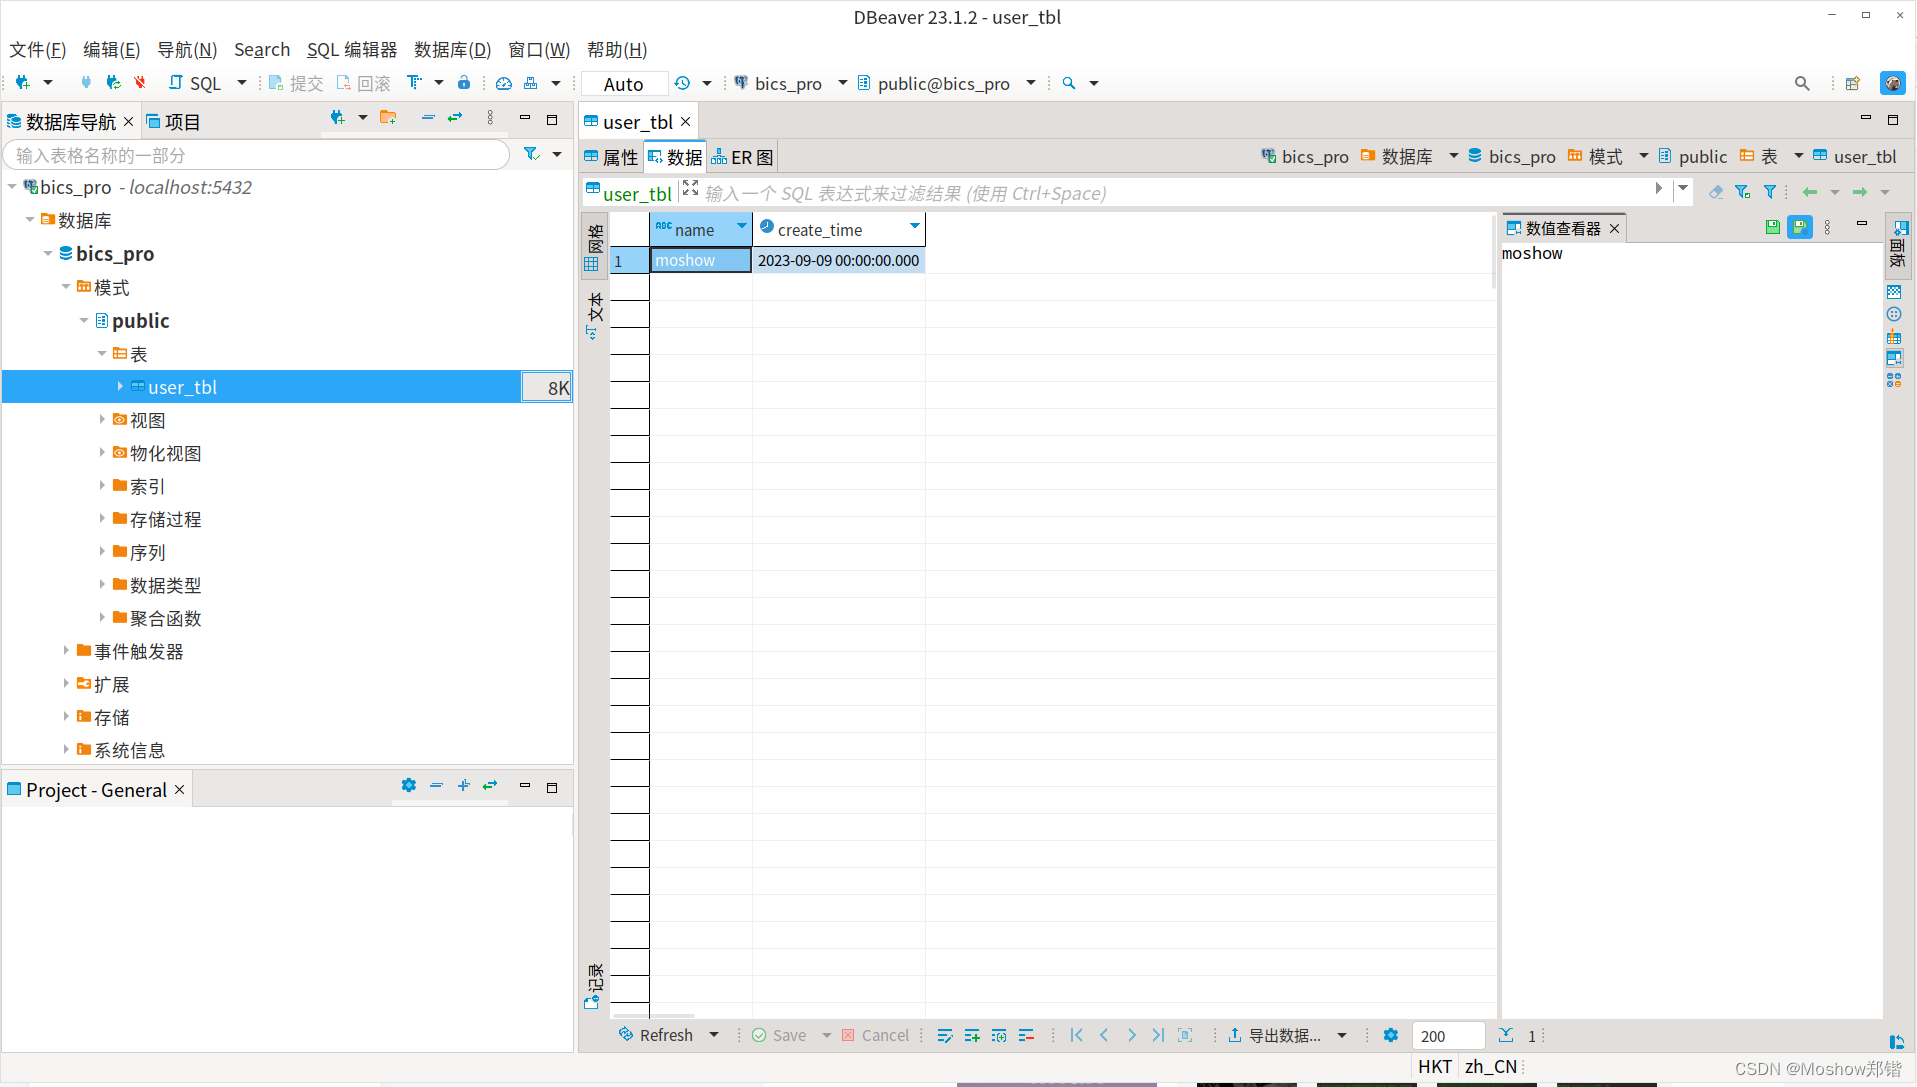Screen dimensions: 1917x1087
Task: Switch to the 项目 tab
Action: pos(174,122)
